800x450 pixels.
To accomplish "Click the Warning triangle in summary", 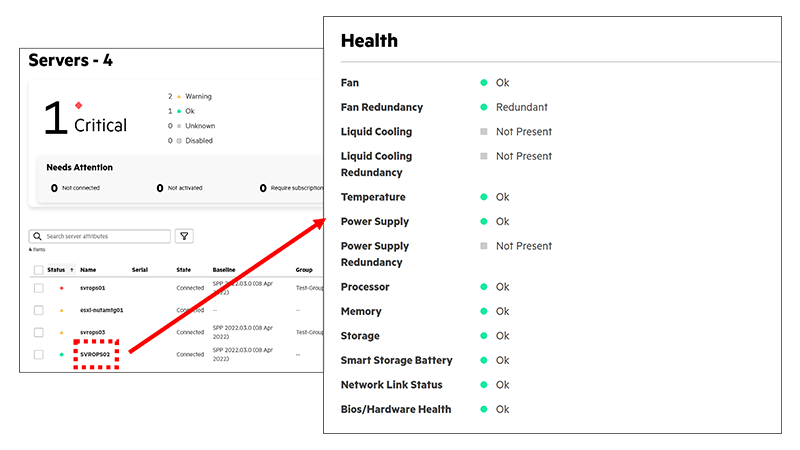I will [x=179, y=96].
